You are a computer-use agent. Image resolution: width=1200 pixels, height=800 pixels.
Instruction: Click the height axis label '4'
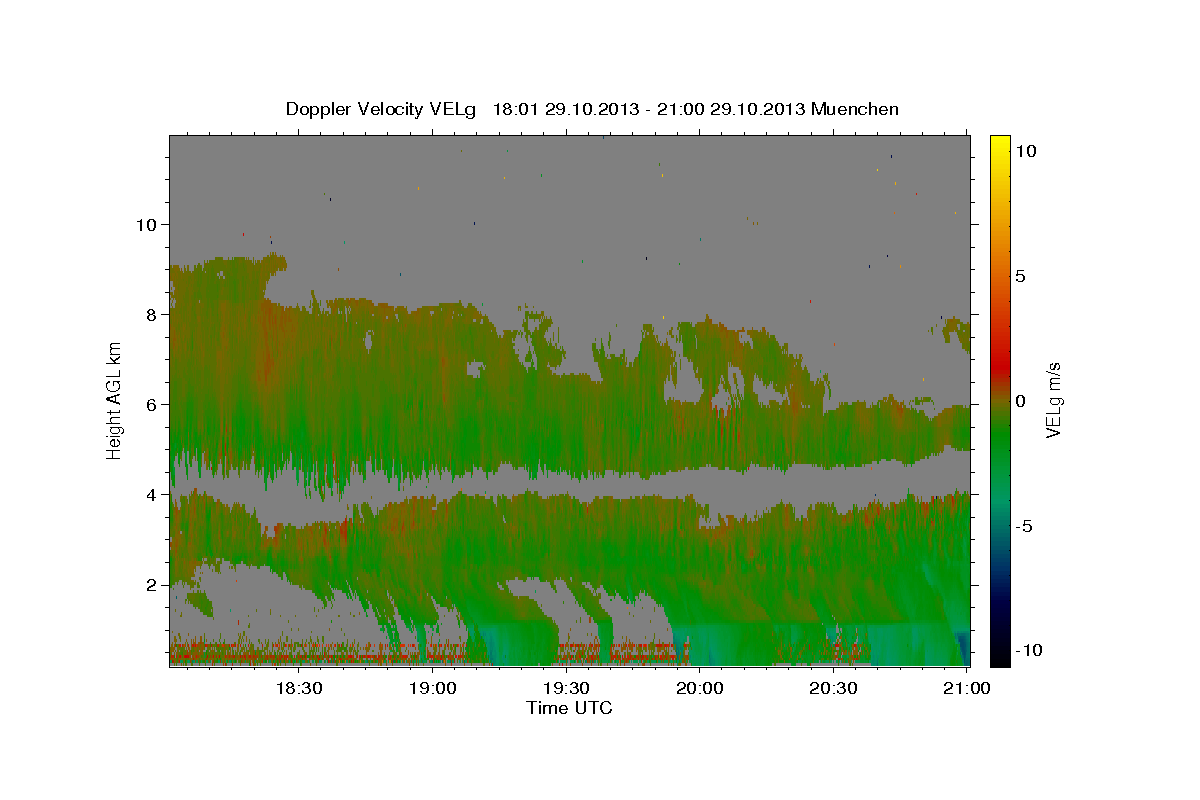click(x=152, y=494)
